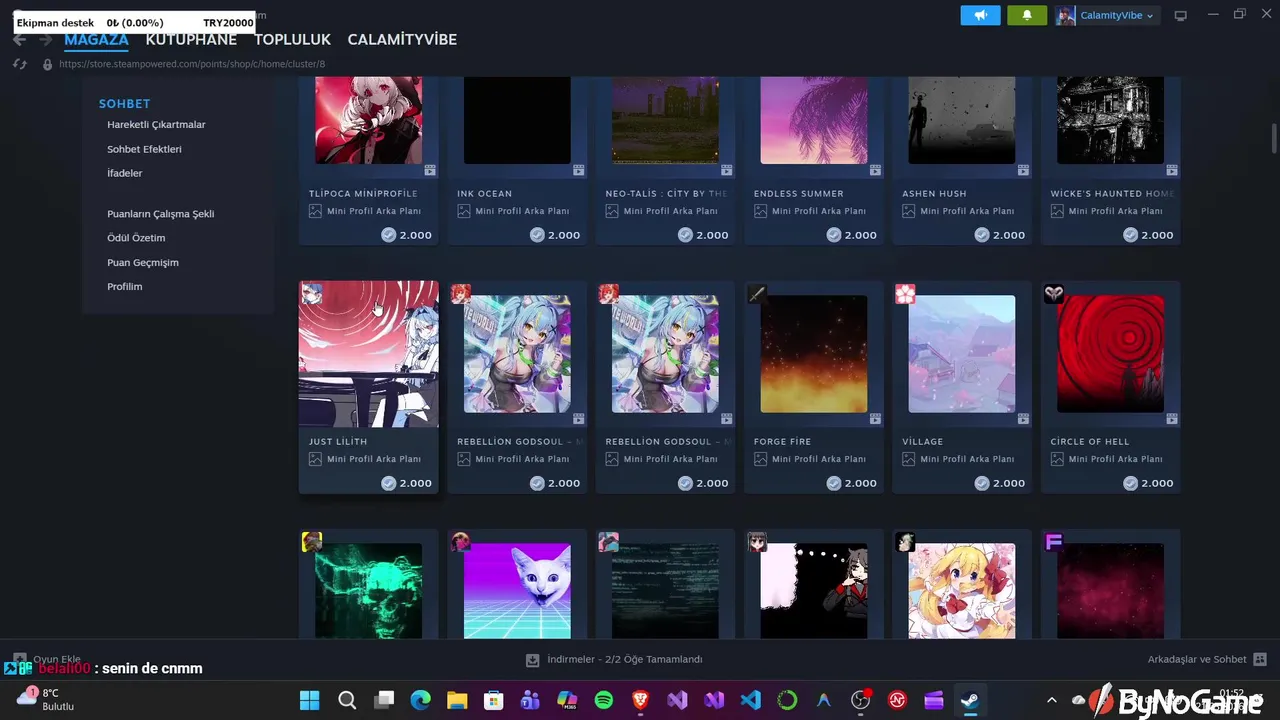Show hidden system tray icons chevron
Viewport: 1280px width, 720px height.
(1051, 700)
